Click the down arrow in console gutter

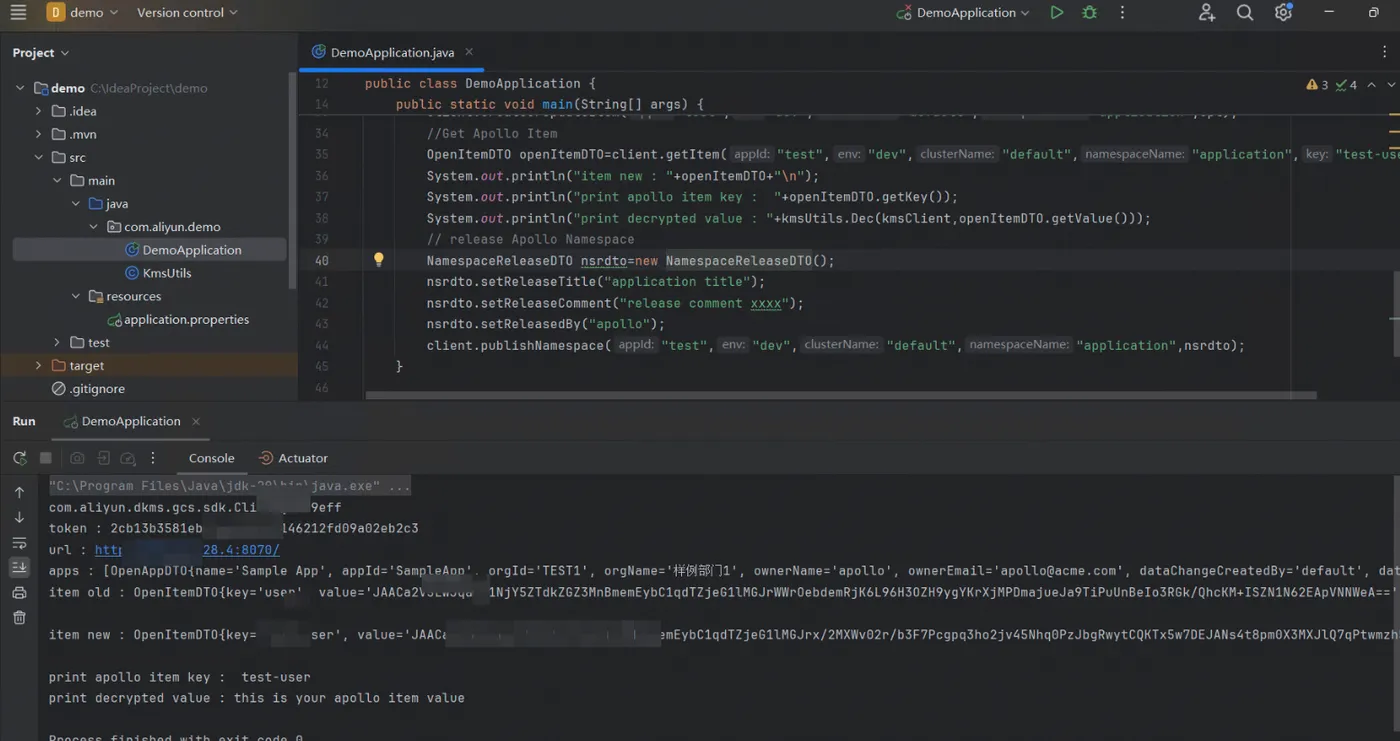[19, 518]
